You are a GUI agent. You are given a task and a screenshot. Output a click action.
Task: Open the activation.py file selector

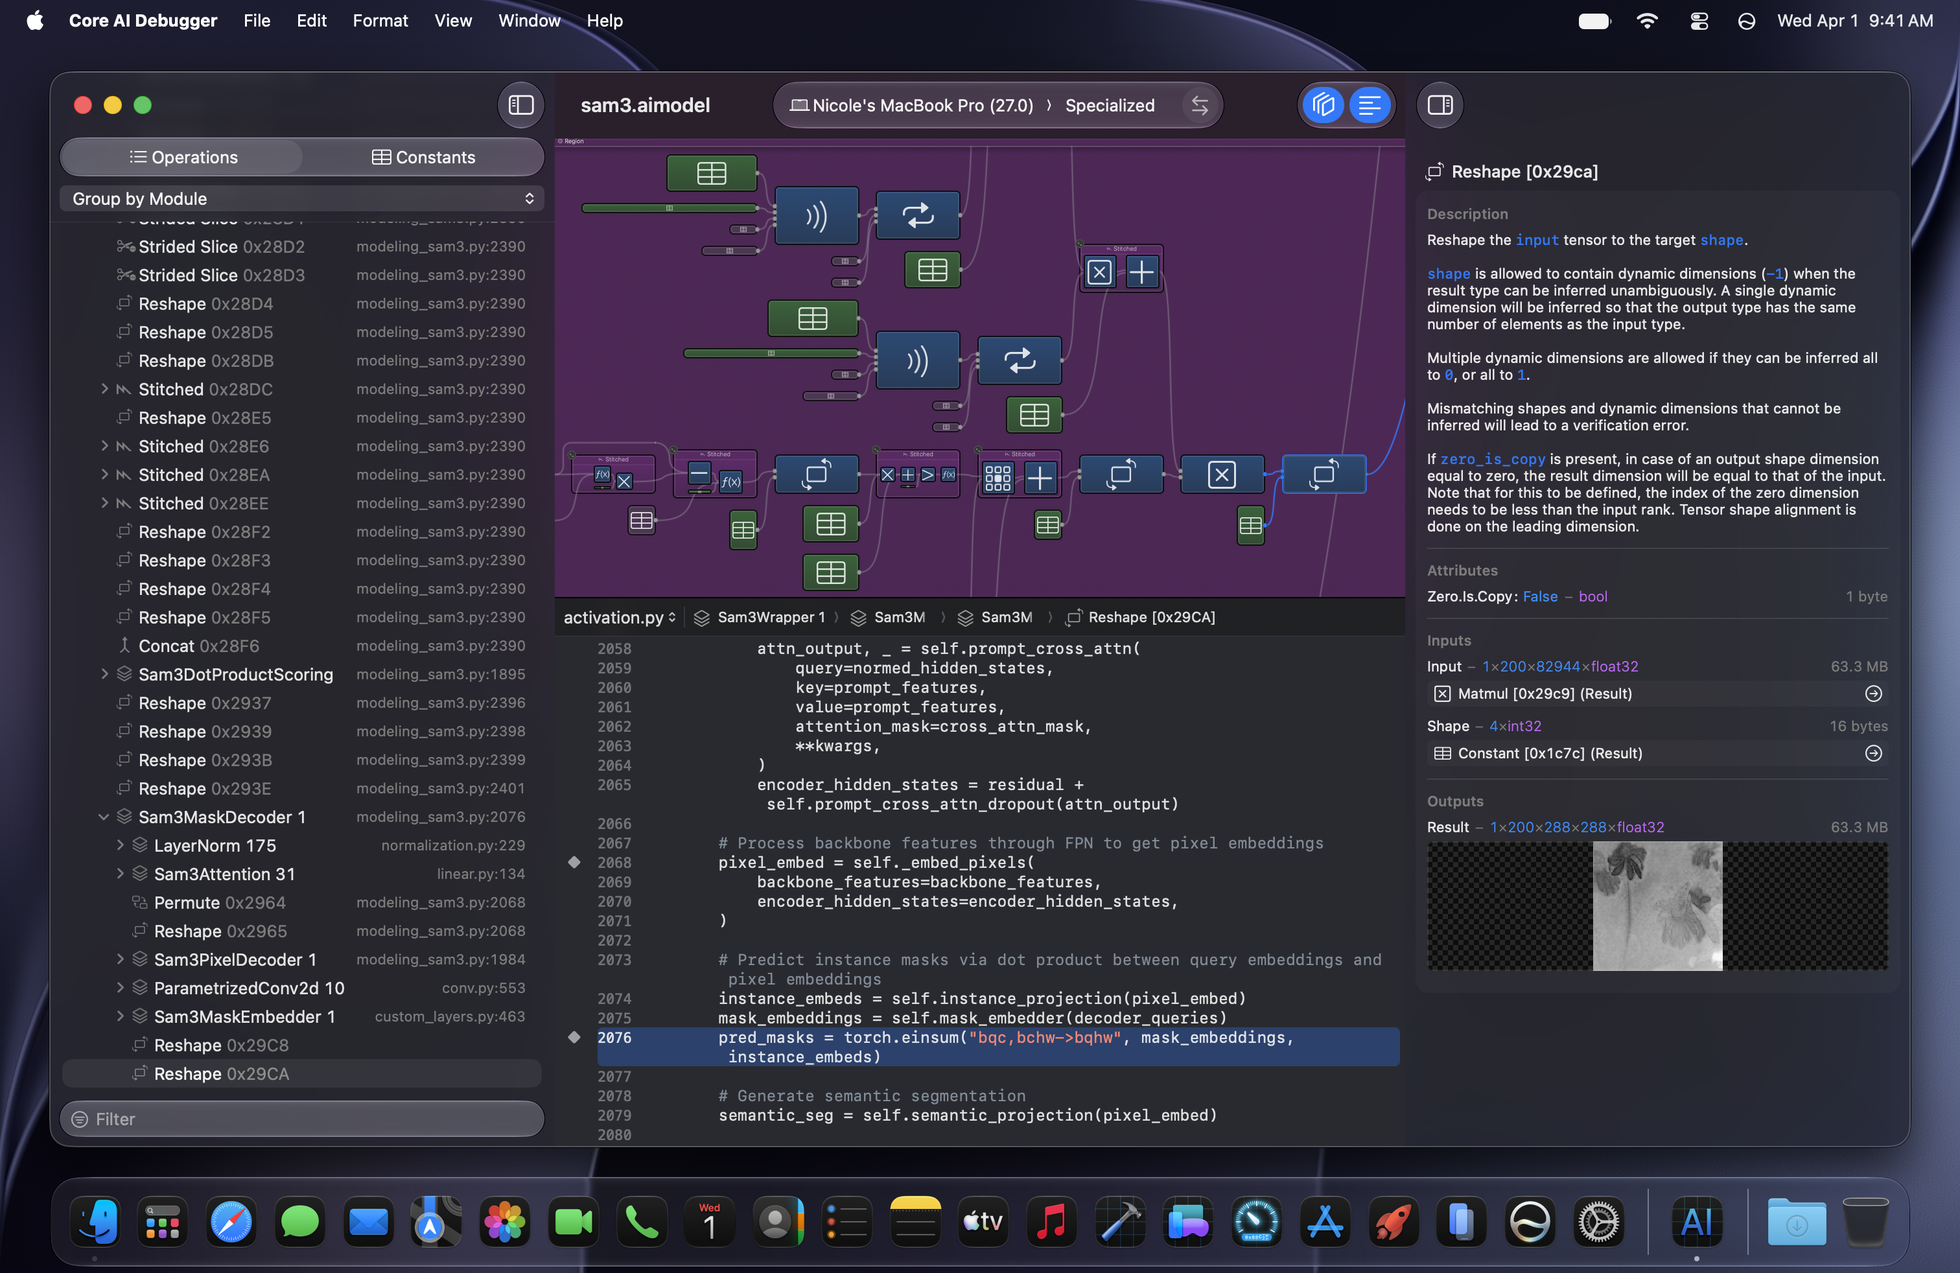tap(620, 617)
